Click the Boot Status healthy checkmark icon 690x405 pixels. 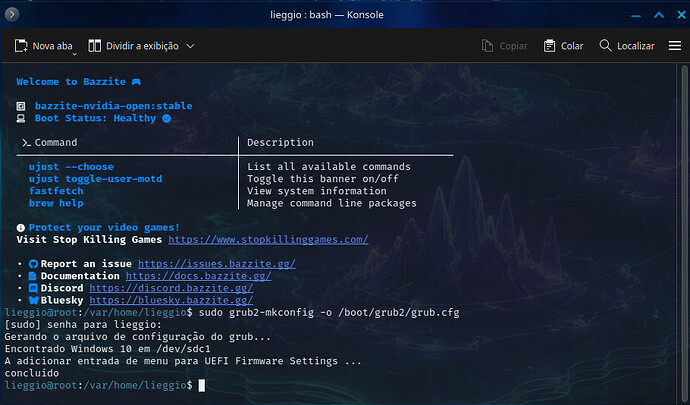pos(166,118)
